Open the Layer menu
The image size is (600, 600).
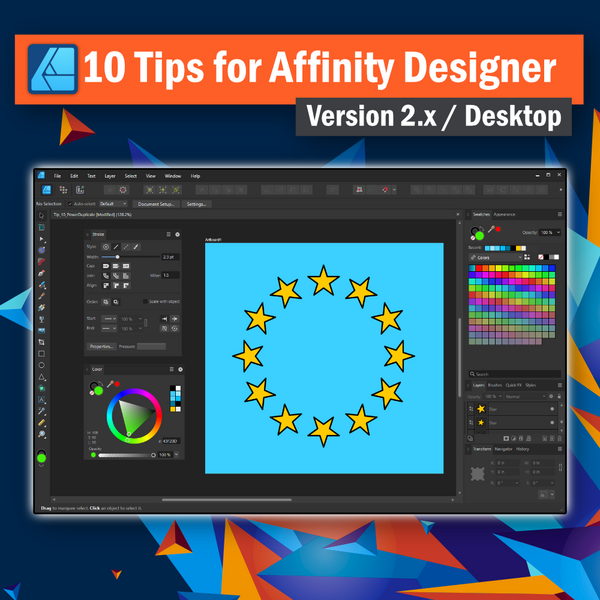tap(110, 176)
